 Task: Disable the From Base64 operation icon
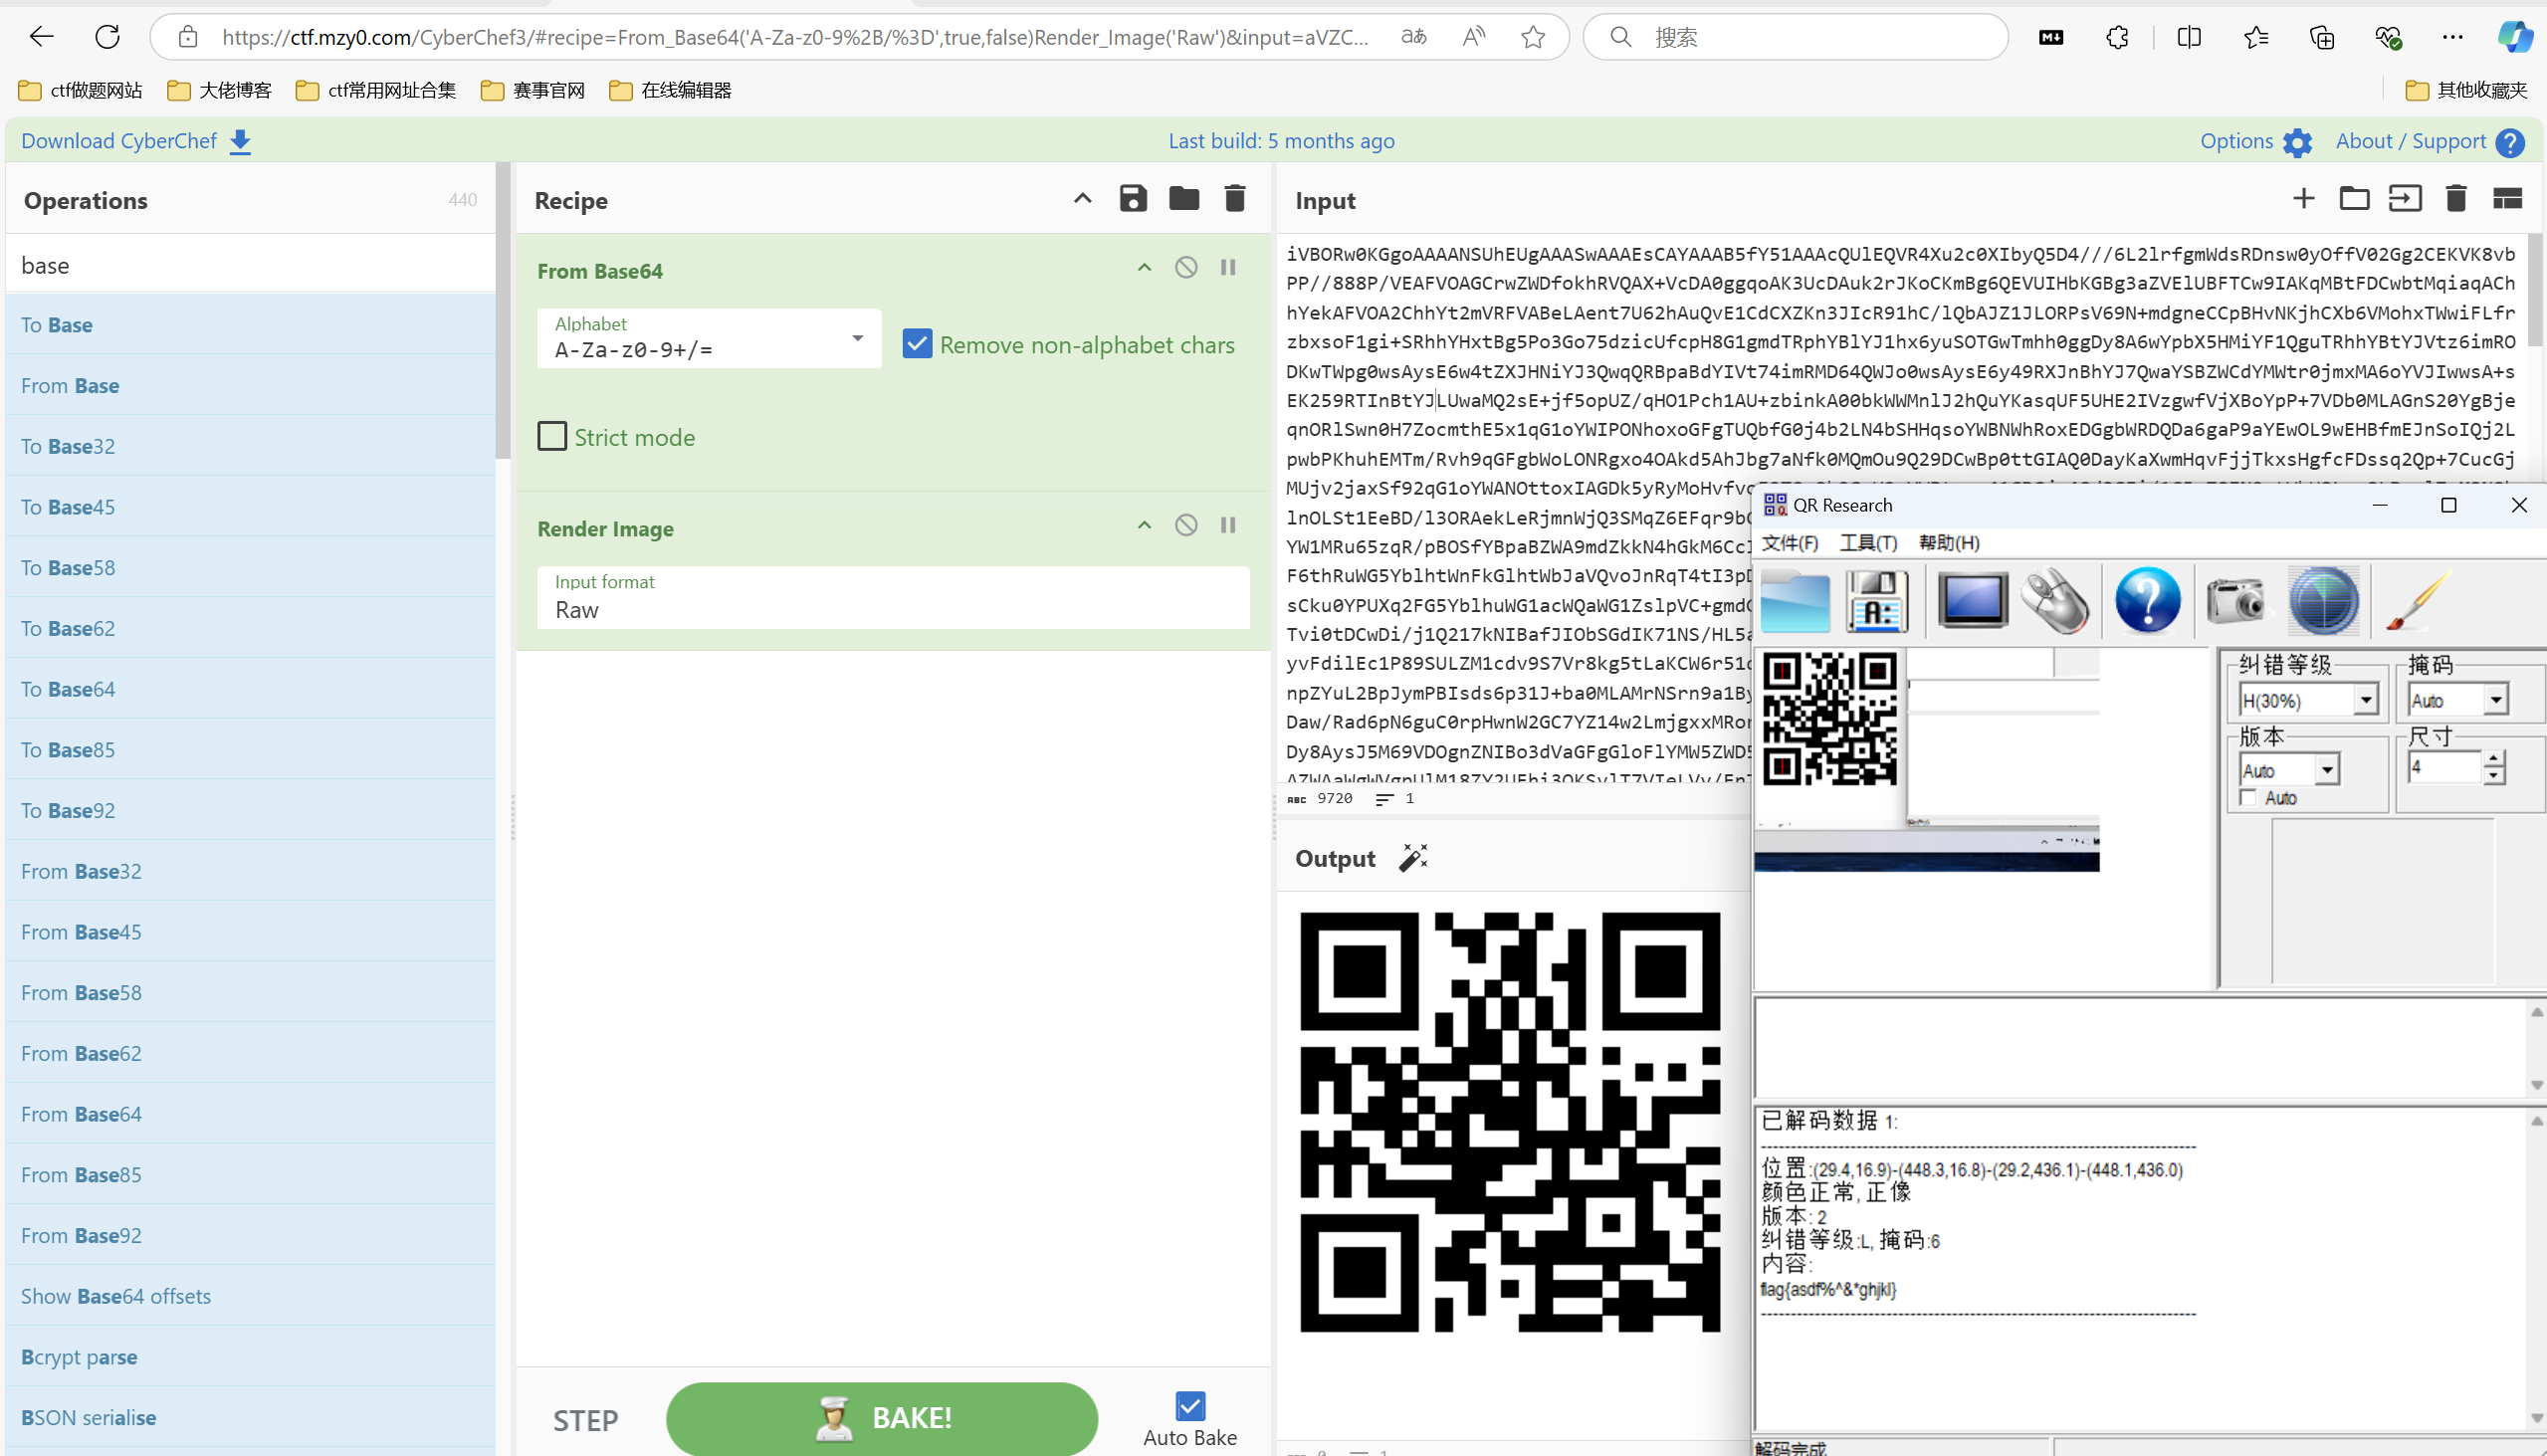1186,267
